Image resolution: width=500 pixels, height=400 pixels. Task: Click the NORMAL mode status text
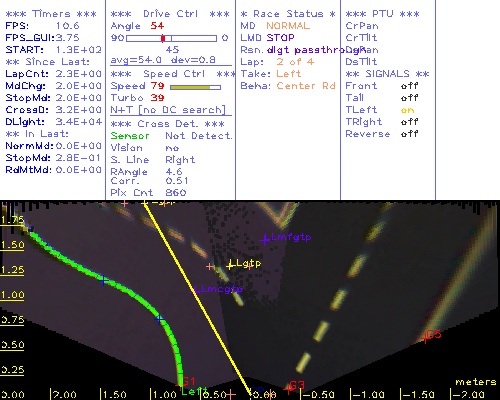tap(288, 26)
